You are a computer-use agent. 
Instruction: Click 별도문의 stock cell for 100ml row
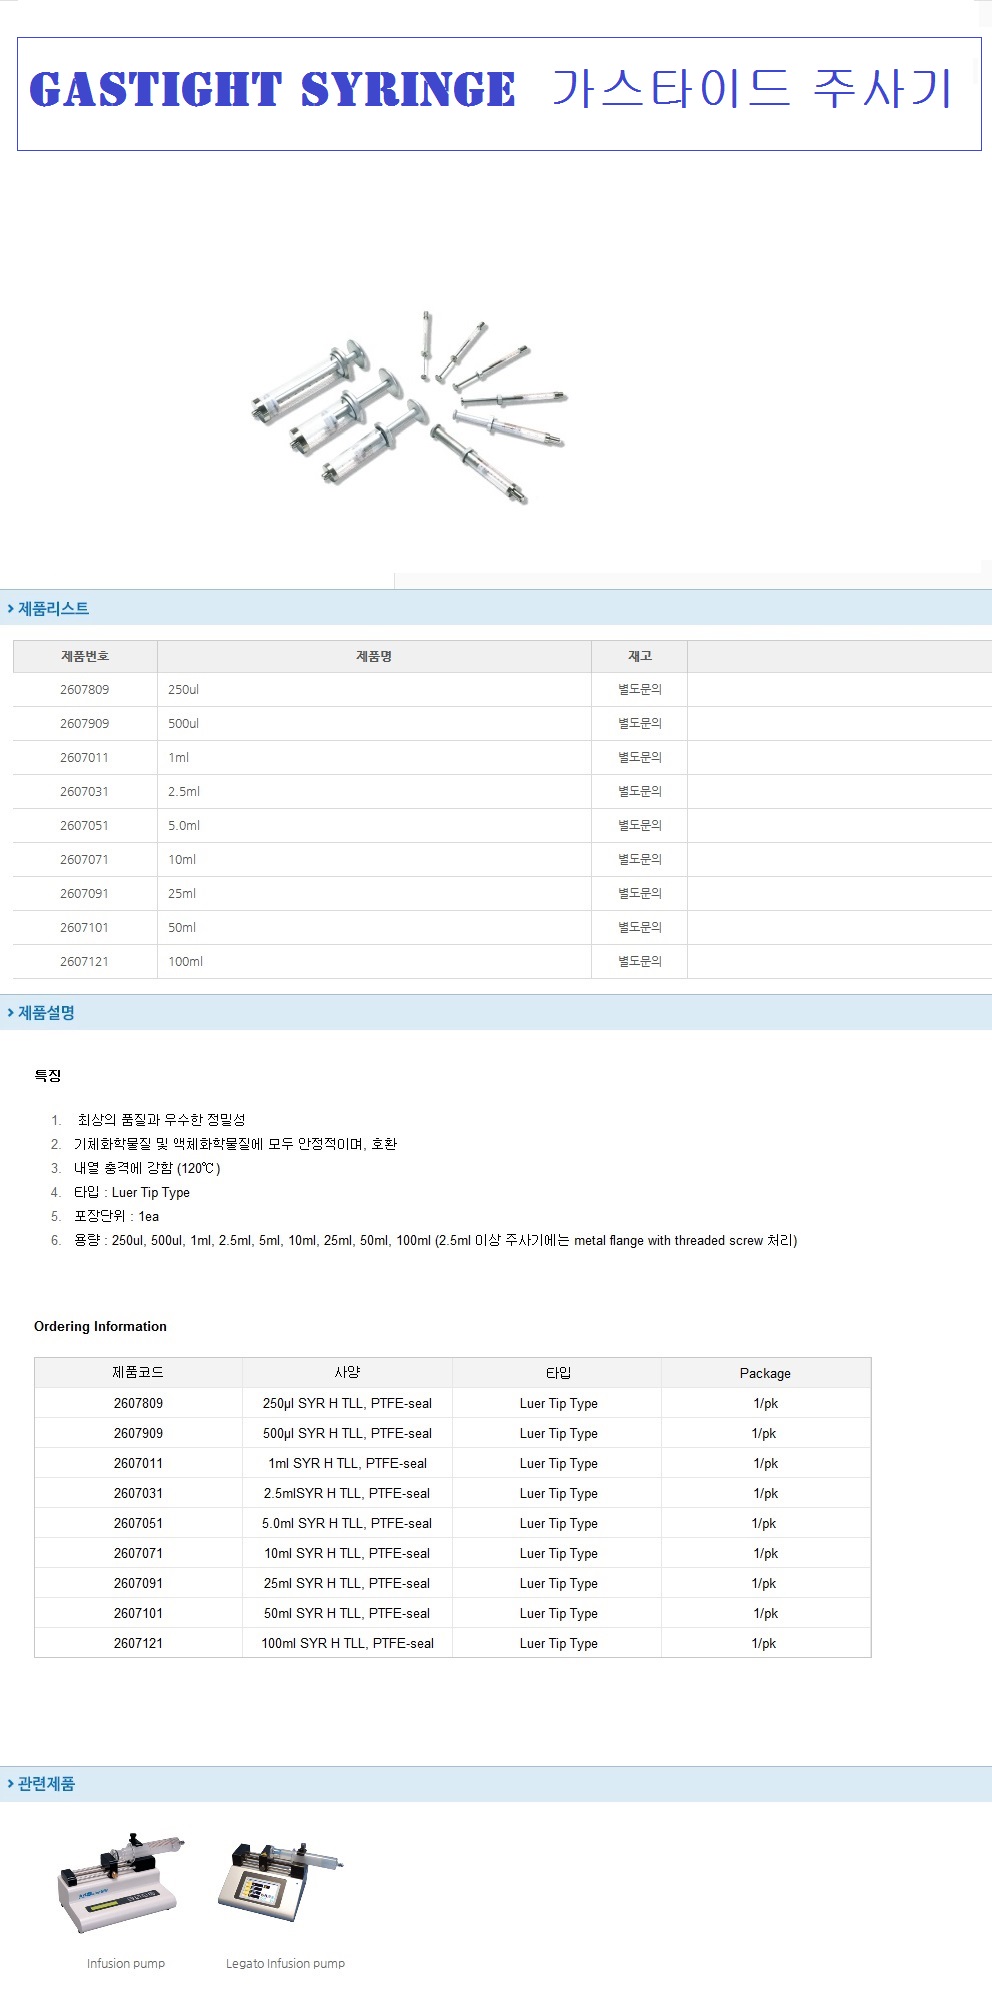639,961
